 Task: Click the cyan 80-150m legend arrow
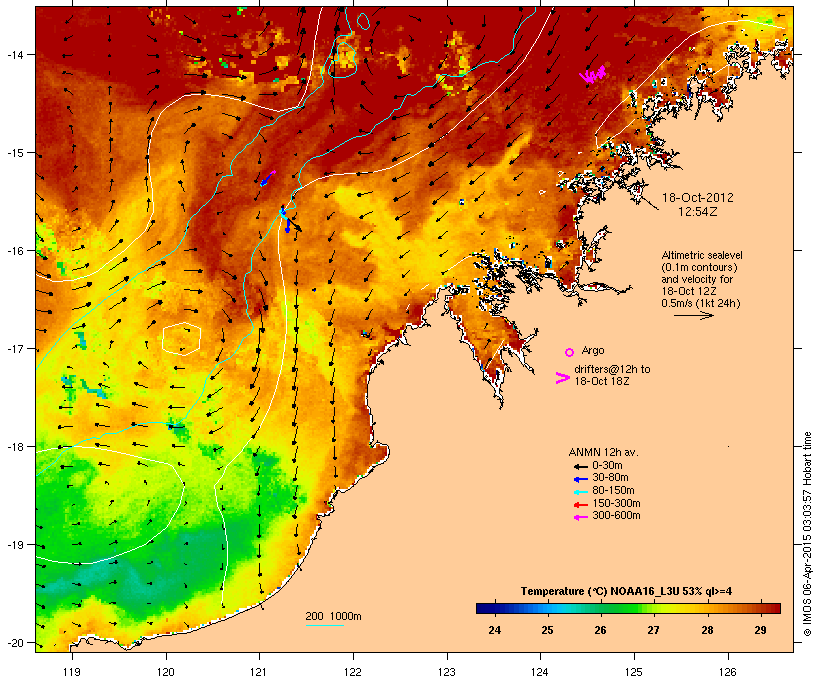point(580,492)
